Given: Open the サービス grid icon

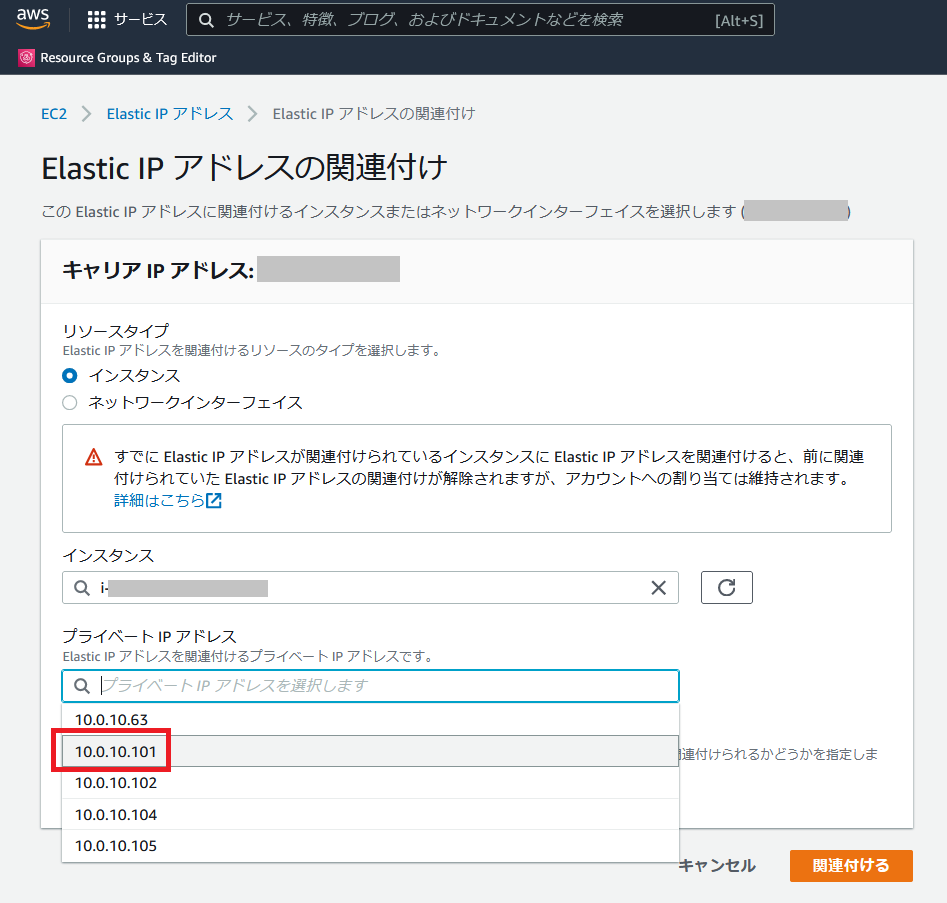Looking at the screenshot, I should [95, 18].
